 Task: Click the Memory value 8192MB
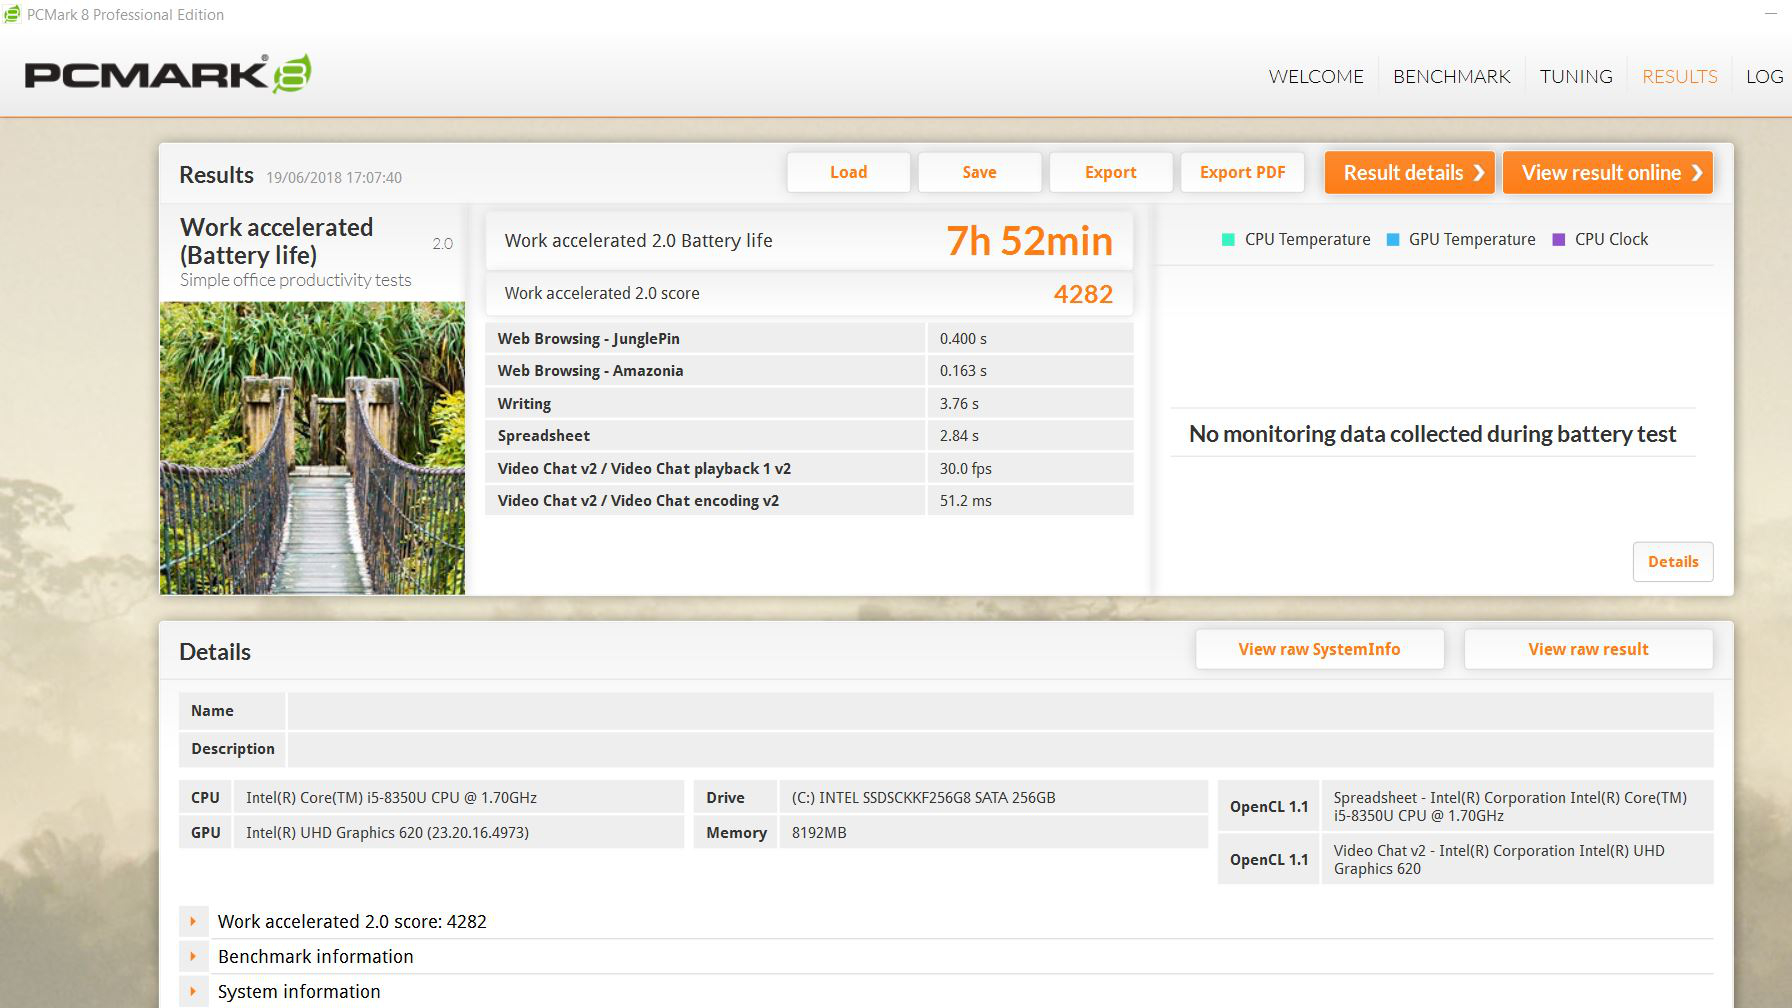click(x=819, y=833)
